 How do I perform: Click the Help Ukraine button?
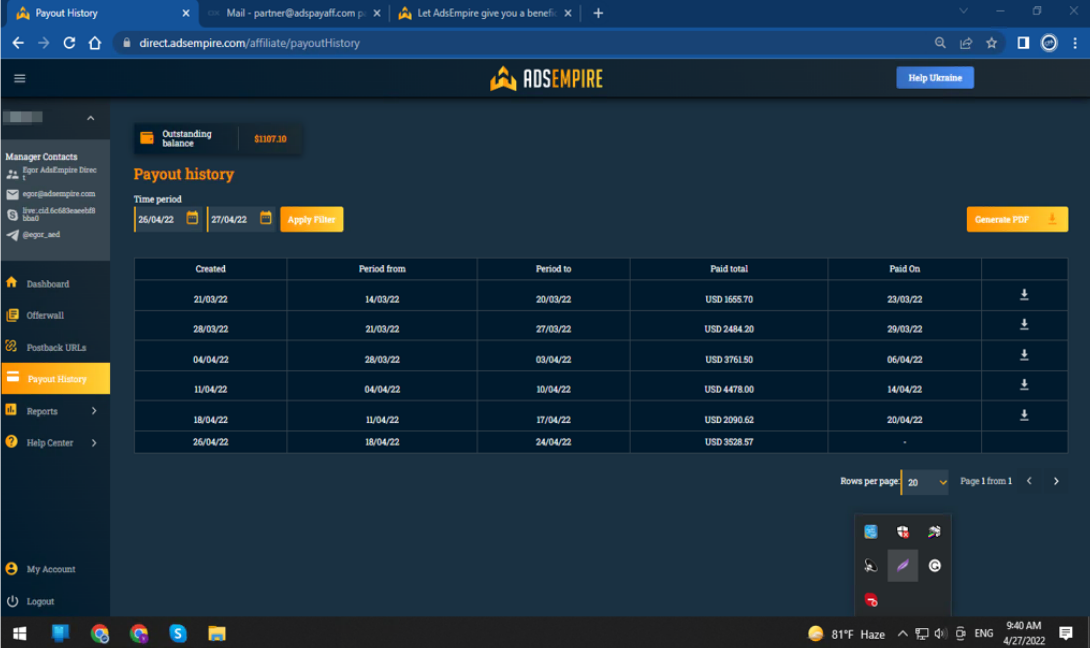[933, 77]
